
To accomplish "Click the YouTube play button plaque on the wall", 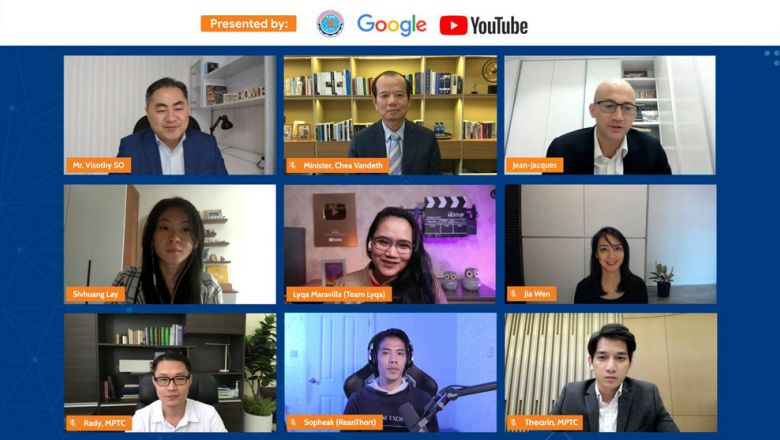I will pyautogui.click(x=335, y=219).
